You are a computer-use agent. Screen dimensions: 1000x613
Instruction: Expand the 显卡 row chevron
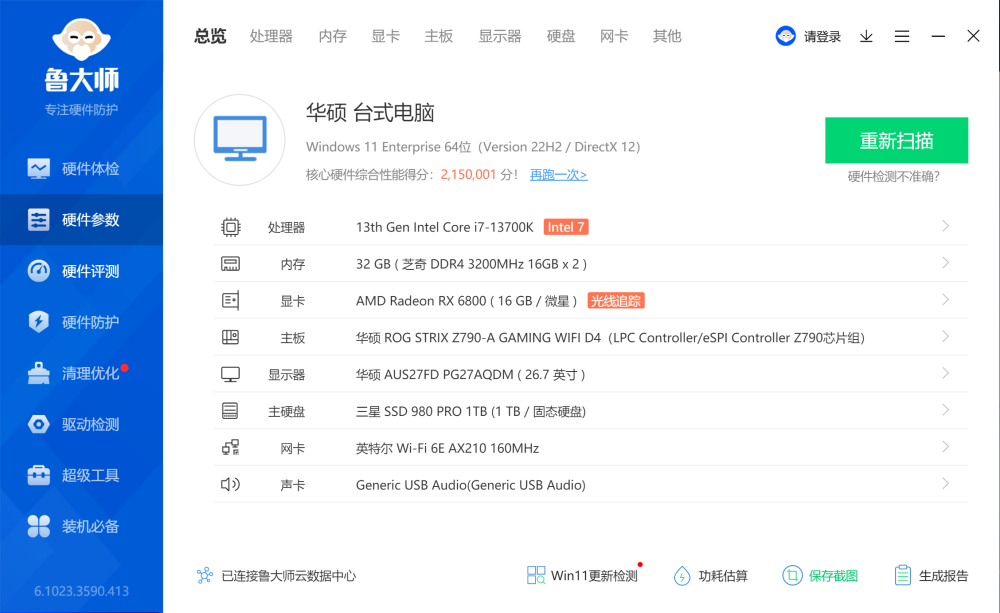(946, 300)
